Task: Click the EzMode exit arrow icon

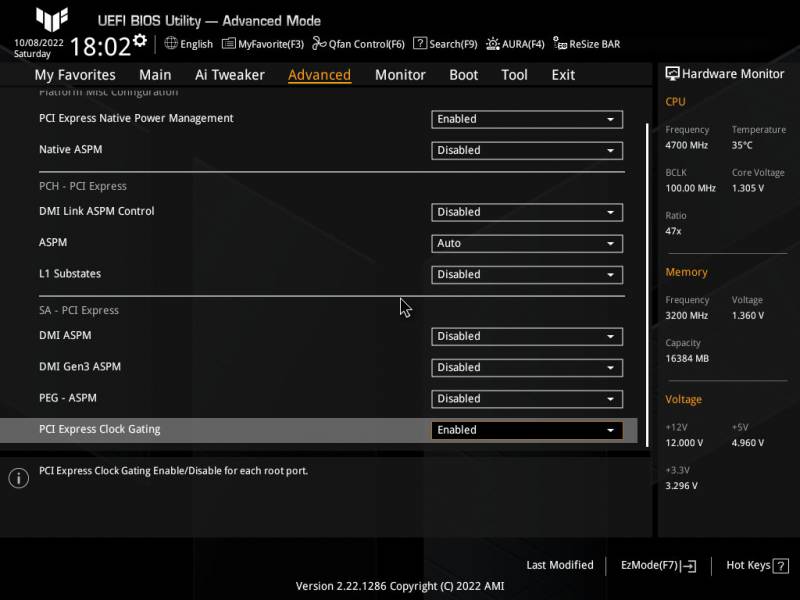Action: tap(689, 566)
